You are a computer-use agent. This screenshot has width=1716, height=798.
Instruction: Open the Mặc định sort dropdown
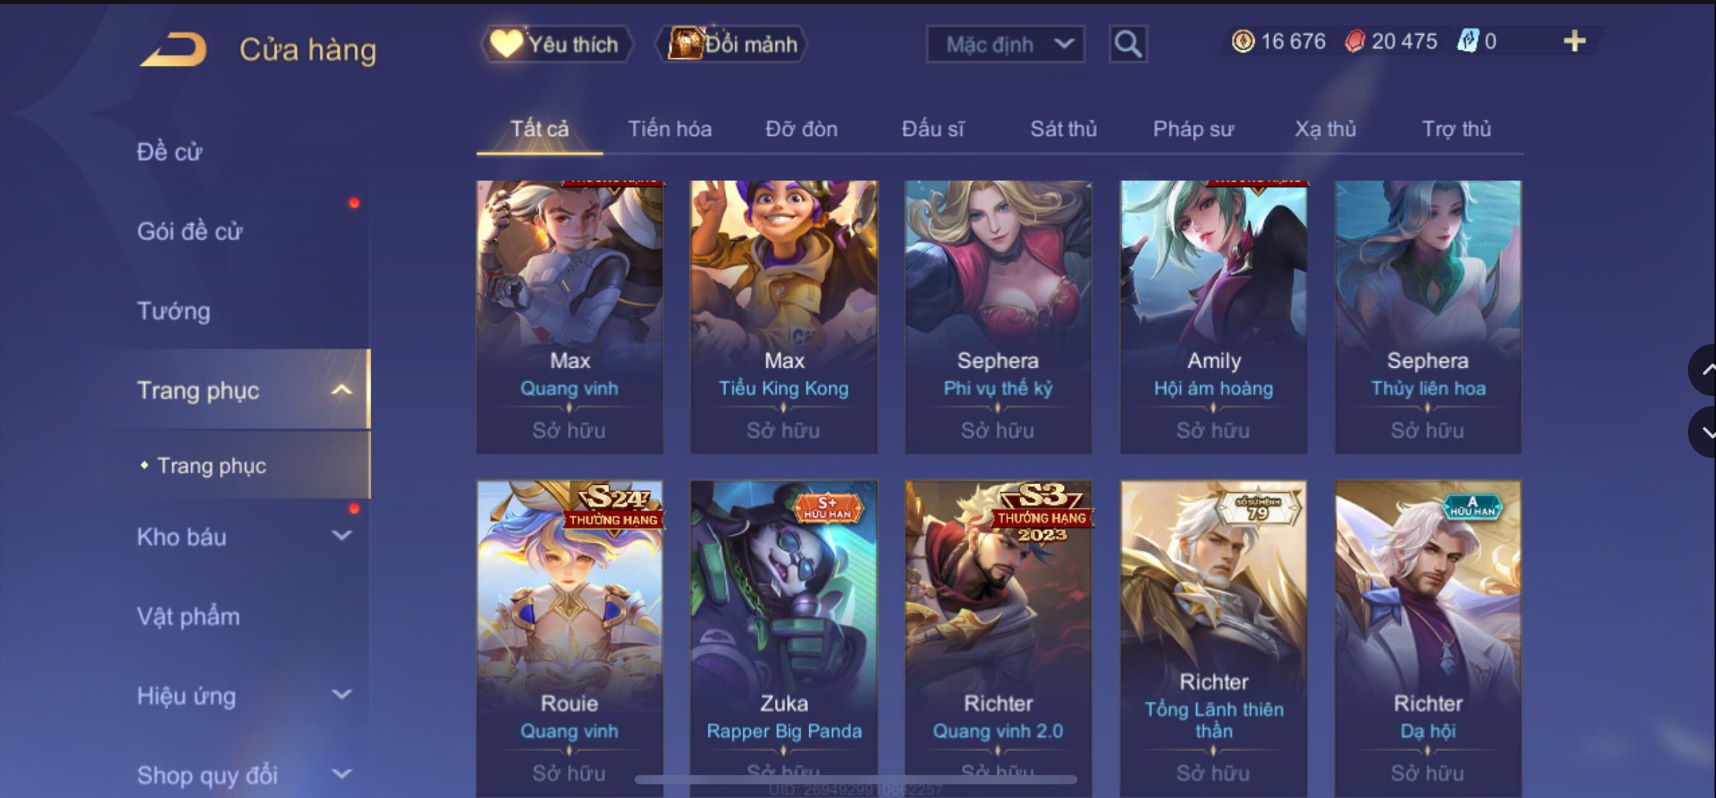coord(1006,44)
